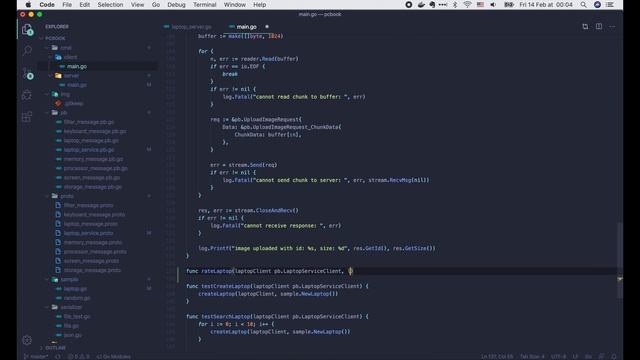
Task: Open the Extensions view in activity bar
Action: [27, 117]
